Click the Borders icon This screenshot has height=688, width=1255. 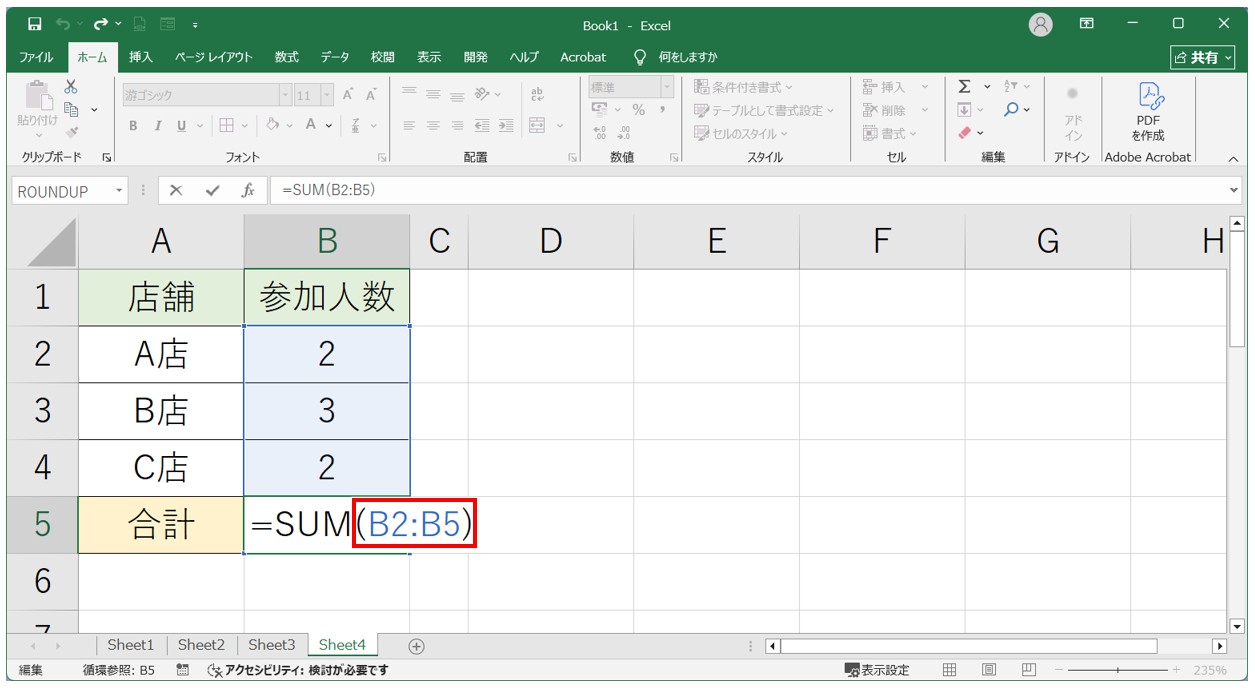point(227,126)
